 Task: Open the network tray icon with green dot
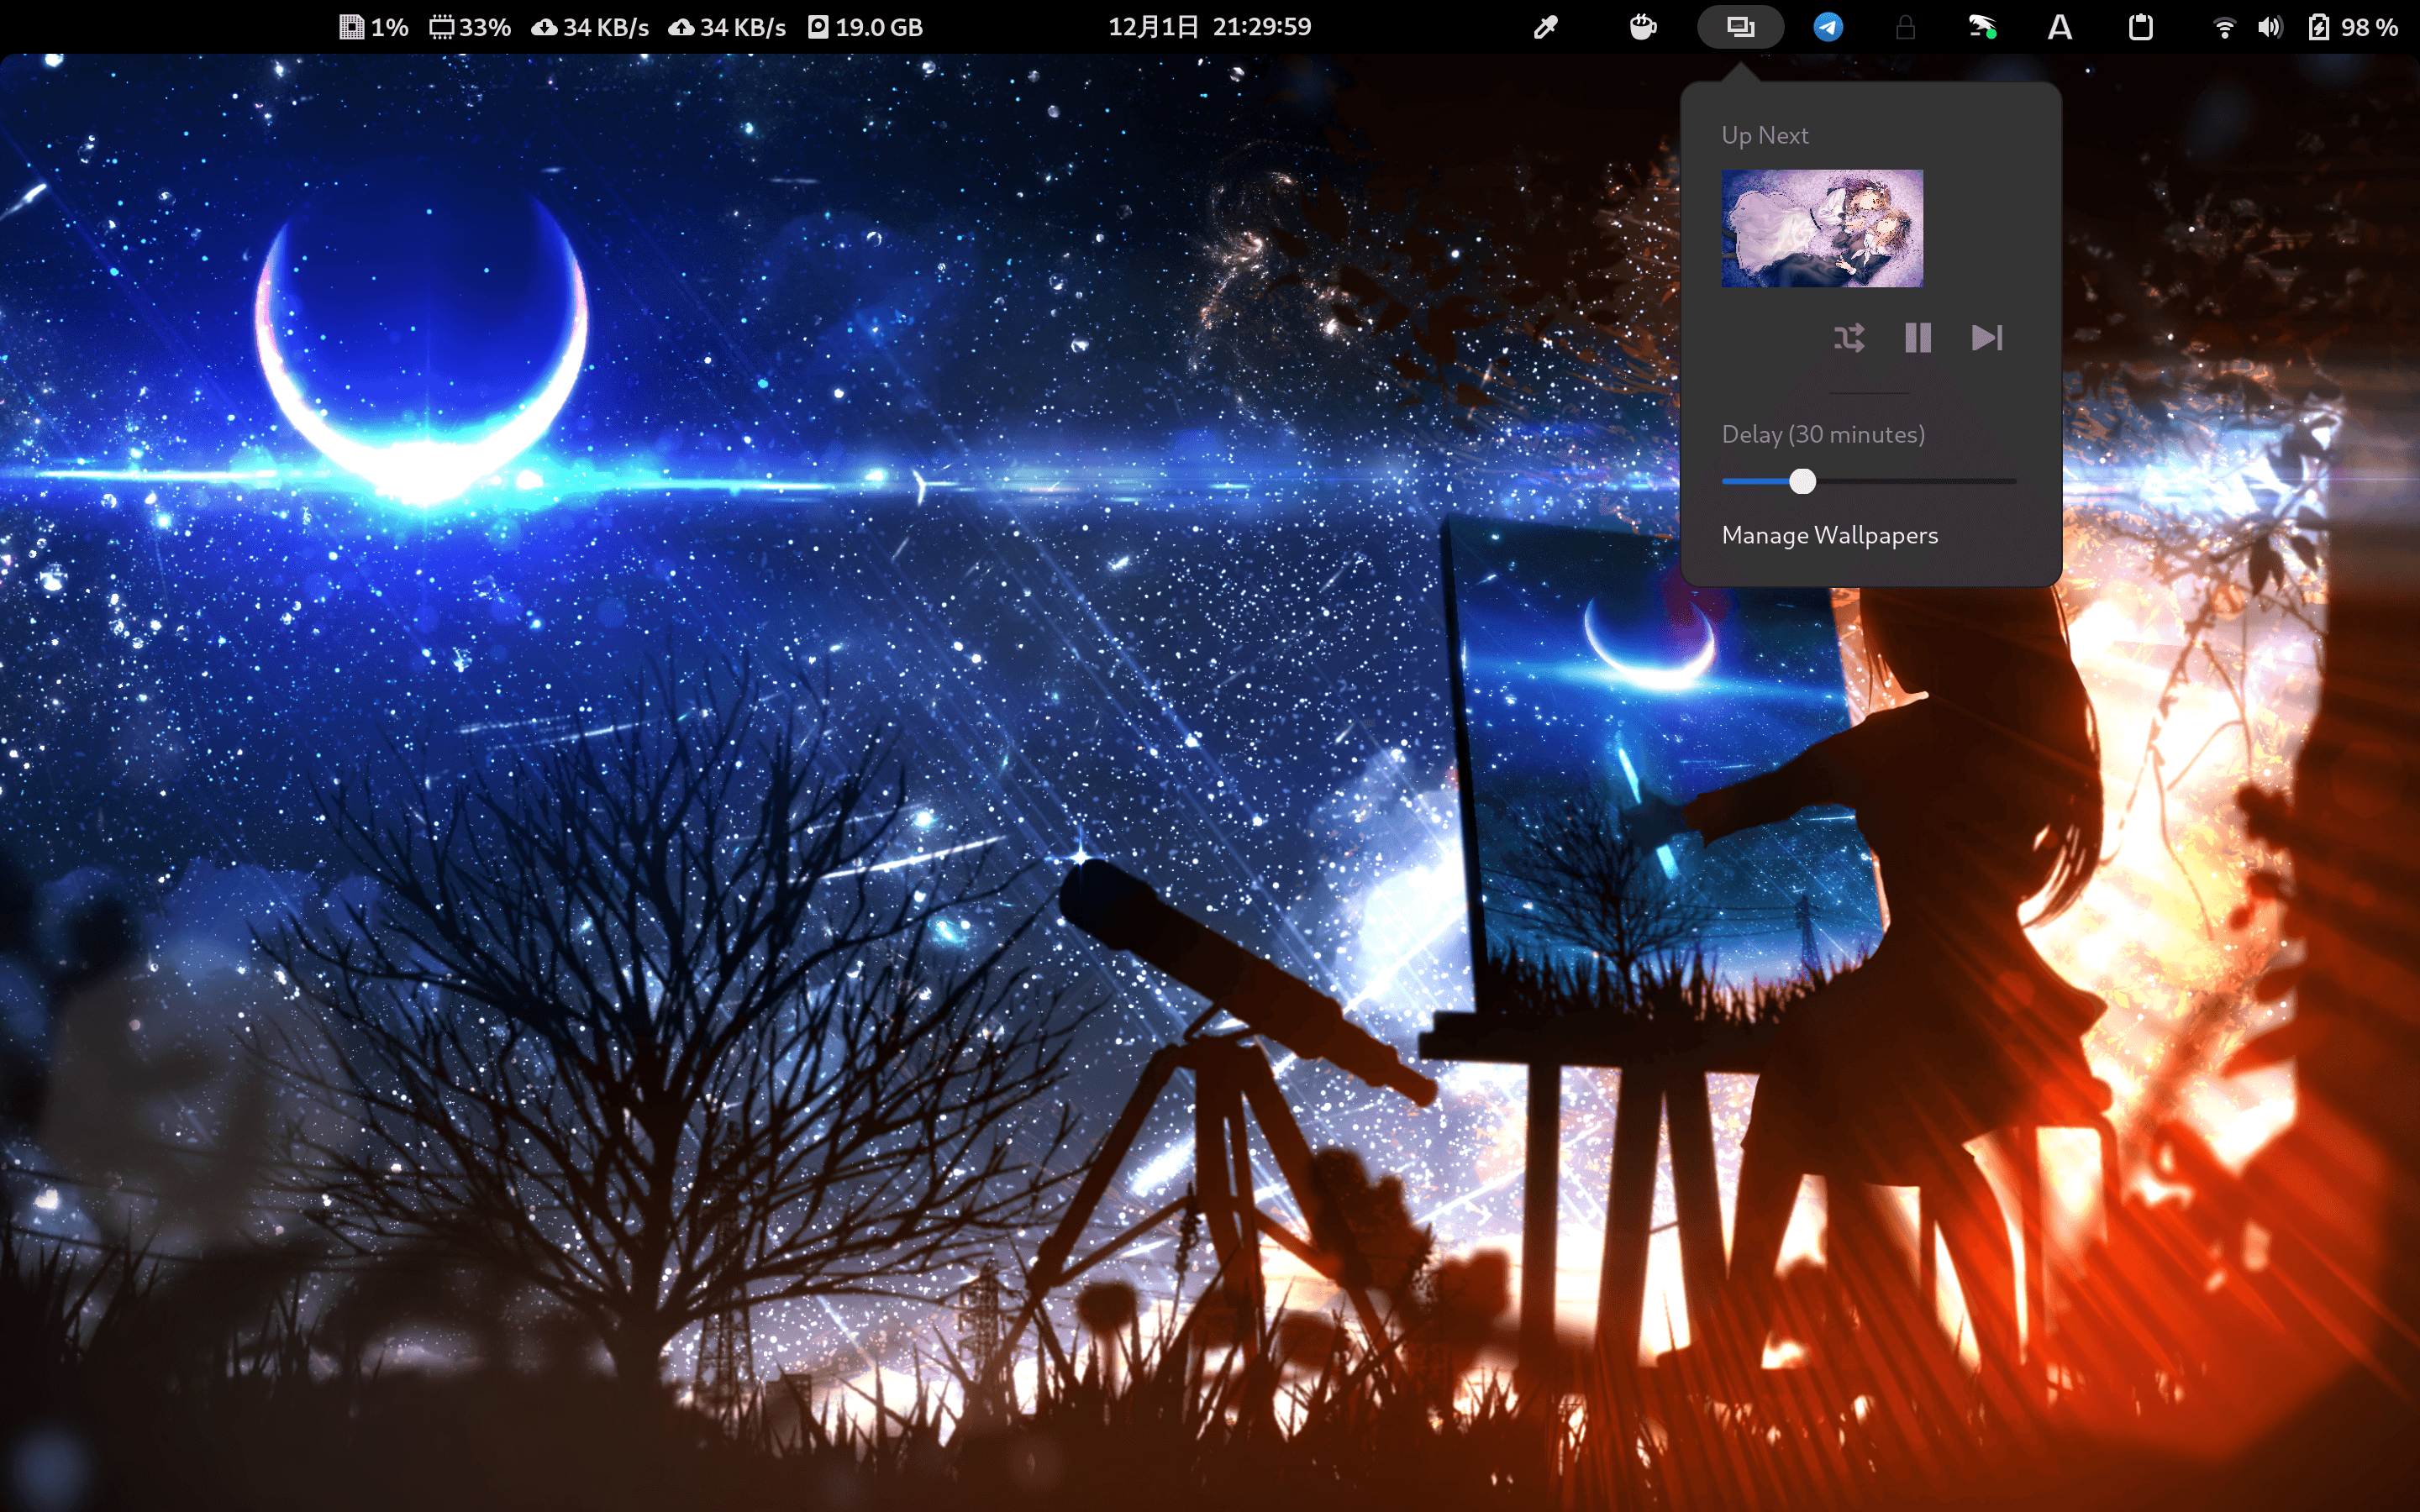pyautogui.click(x=1981, y=27)
